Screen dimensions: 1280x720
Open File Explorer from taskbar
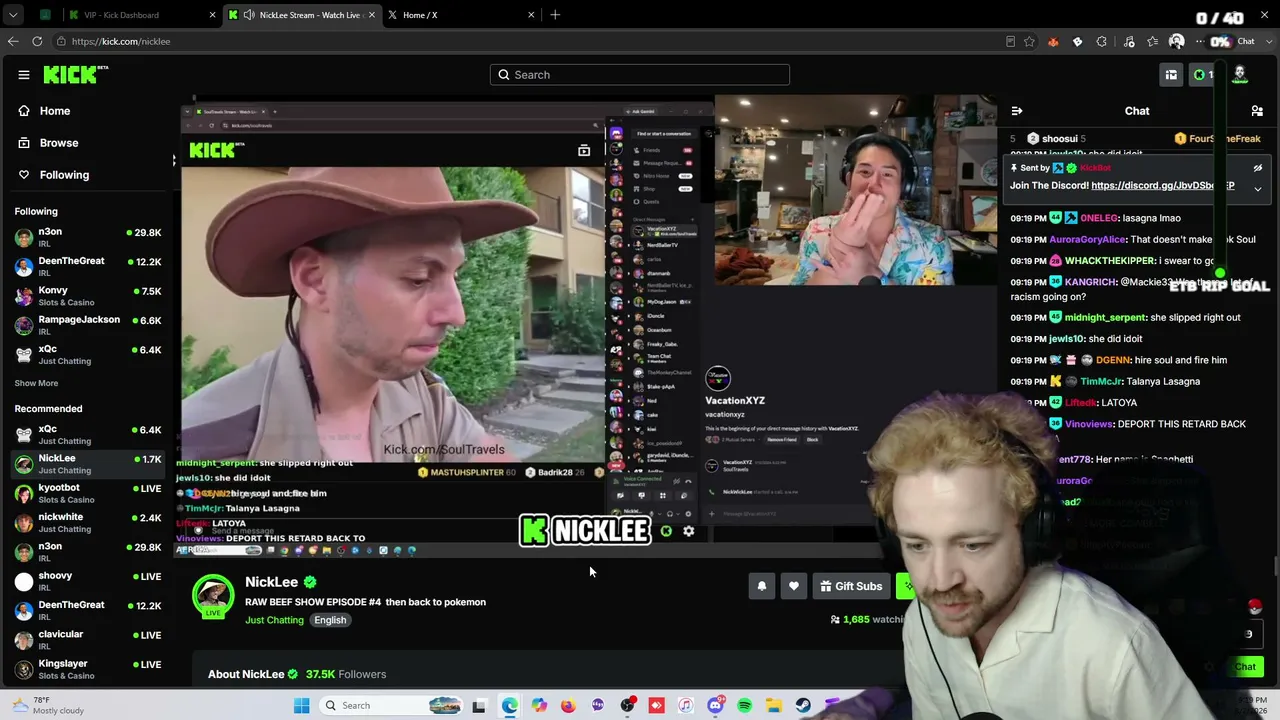774,706
